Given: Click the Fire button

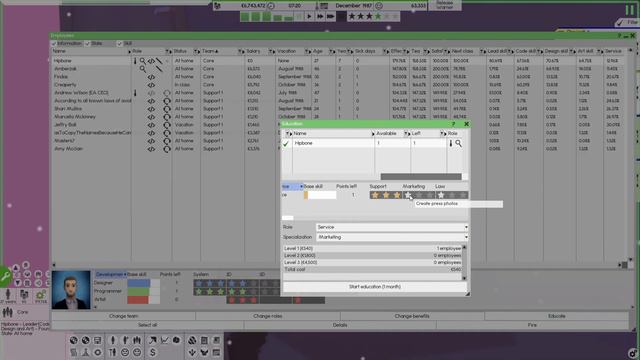Looking at the screenshot, I should (532, 325).
